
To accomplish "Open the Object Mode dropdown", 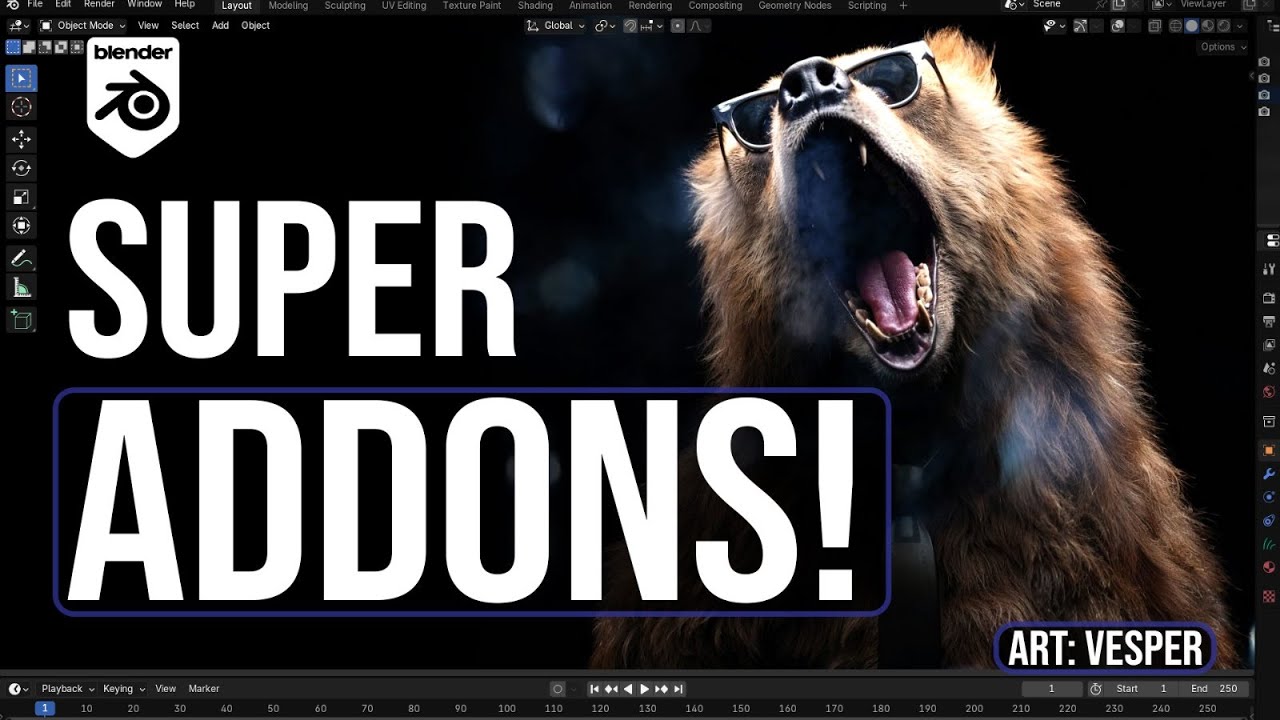I will pyautogui.click(x=83, y=26).
